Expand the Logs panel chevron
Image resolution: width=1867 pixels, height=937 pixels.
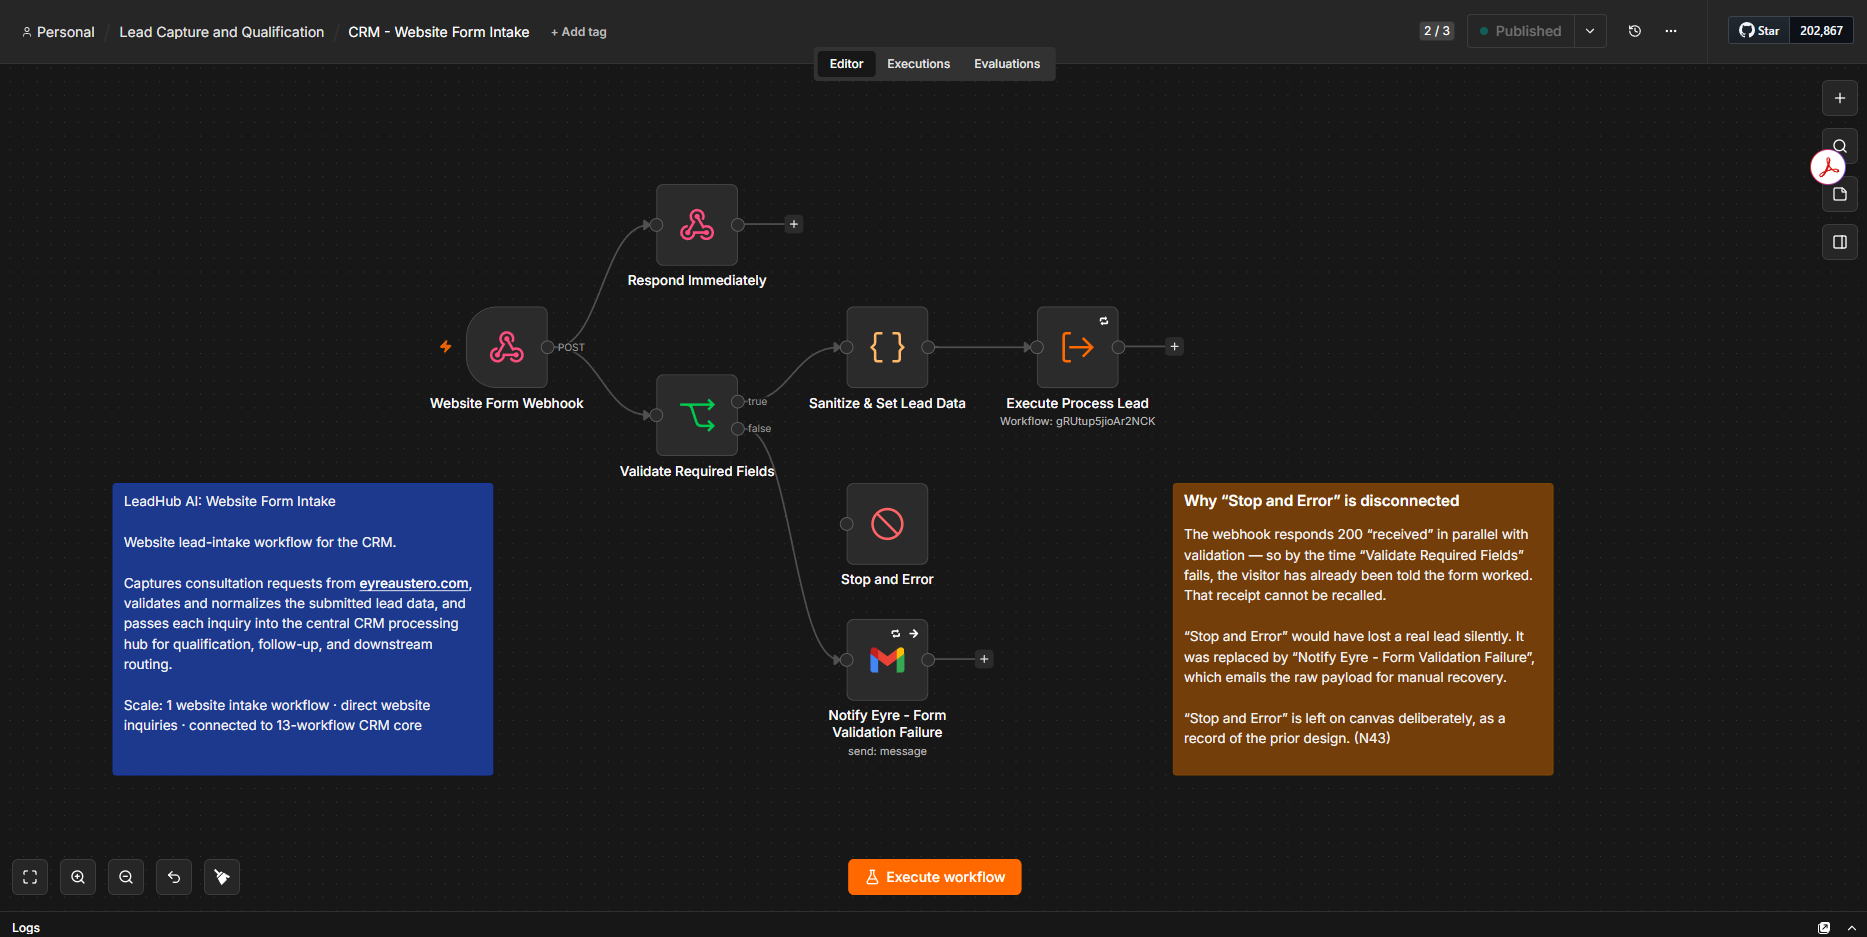coord(1852,928)
